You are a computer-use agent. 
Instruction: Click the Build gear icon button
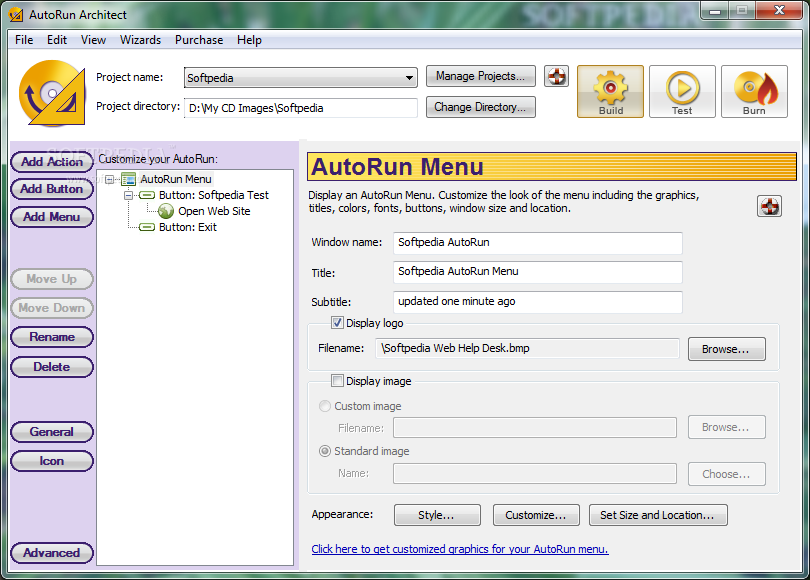click(x=610, y=91)
